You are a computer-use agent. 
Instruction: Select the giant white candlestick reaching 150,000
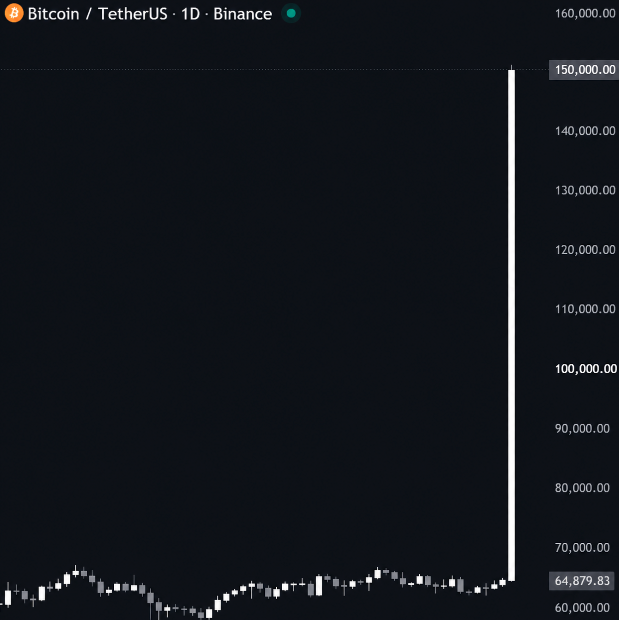pyautogui.click(x=511, y=325)
